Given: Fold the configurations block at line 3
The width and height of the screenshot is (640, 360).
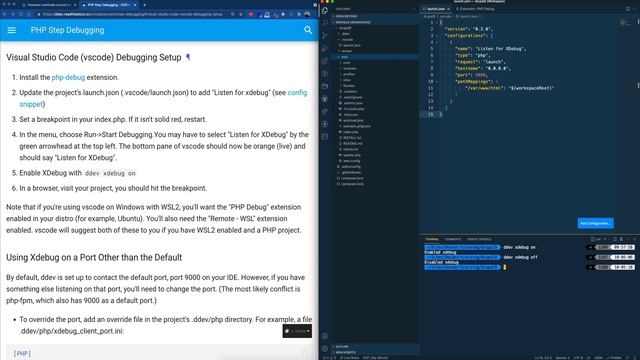Looking at the screenshot, I should tap(437, 36).
